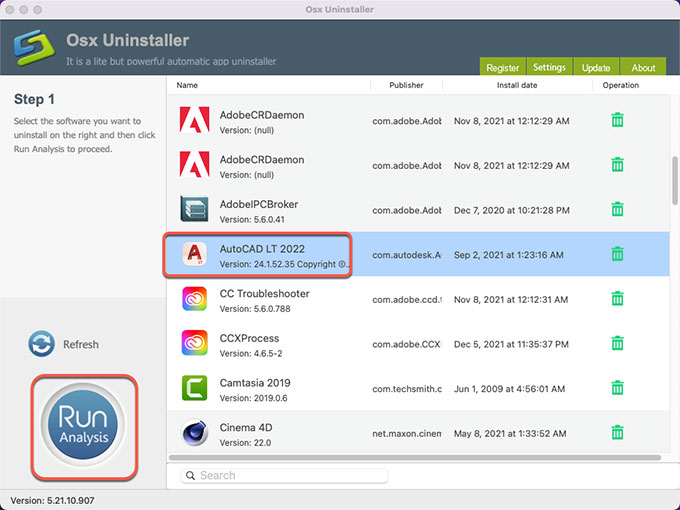Click install date Dec 5, 2021 cell

pyautogui.click(x=511, y=344)
